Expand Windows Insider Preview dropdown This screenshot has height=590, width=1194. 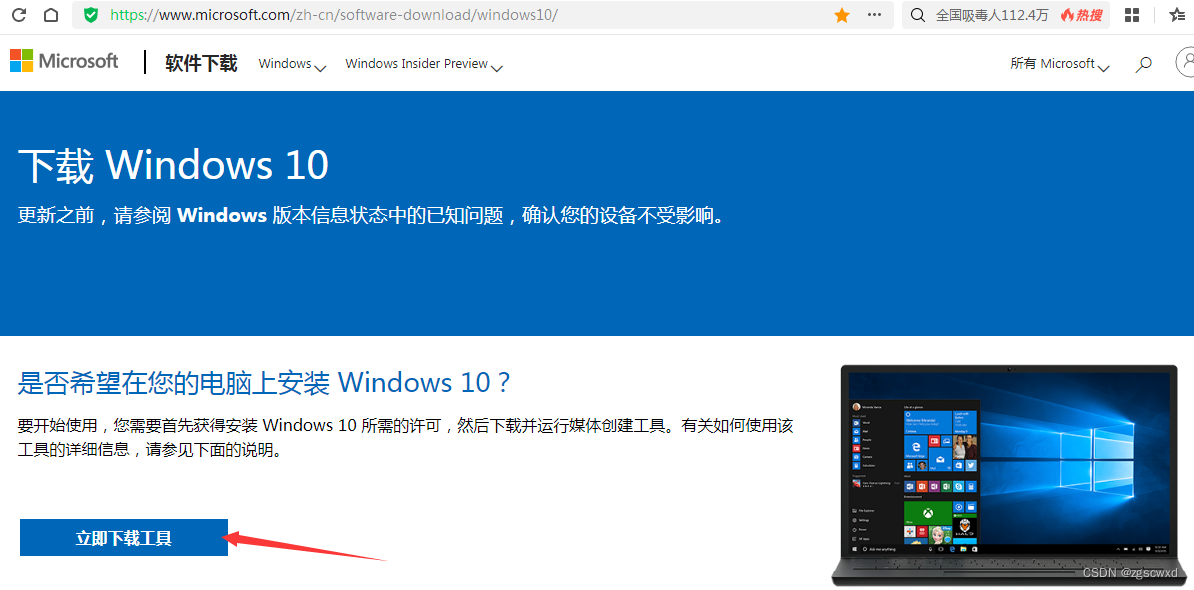[424, 64]
